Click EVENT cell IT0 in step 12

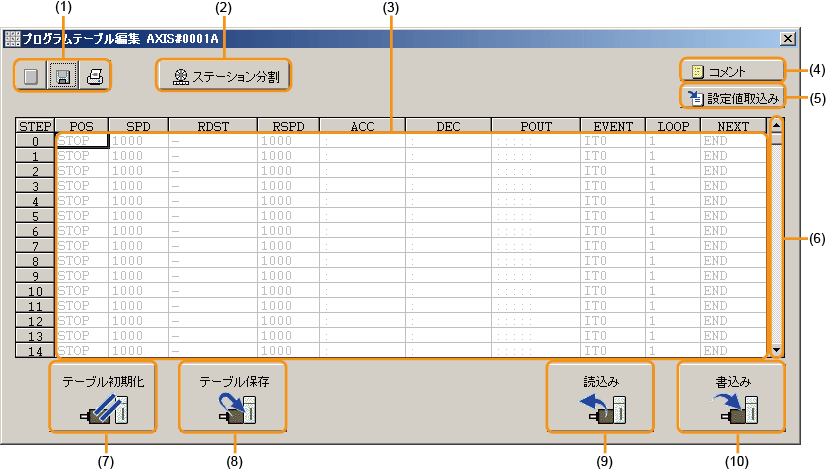613,321
